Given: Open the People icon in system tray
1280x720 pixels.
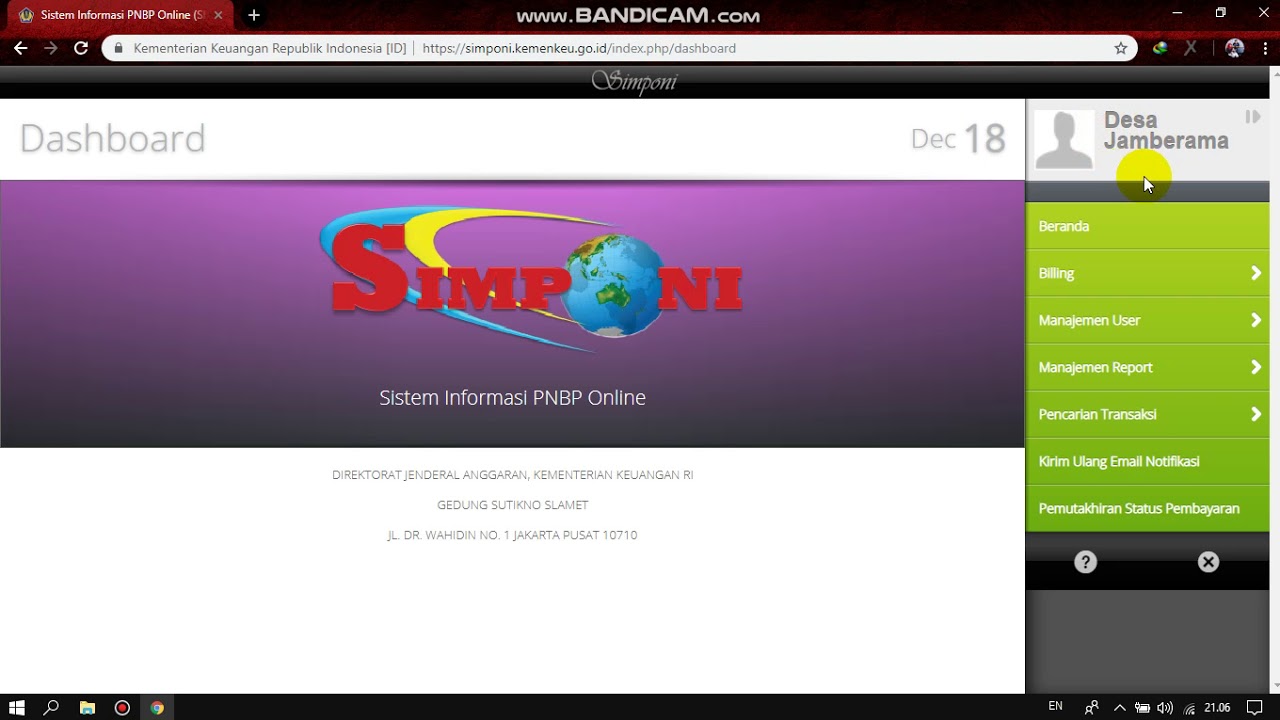Looking at the screenshot, I should [x=1091, y=707].
